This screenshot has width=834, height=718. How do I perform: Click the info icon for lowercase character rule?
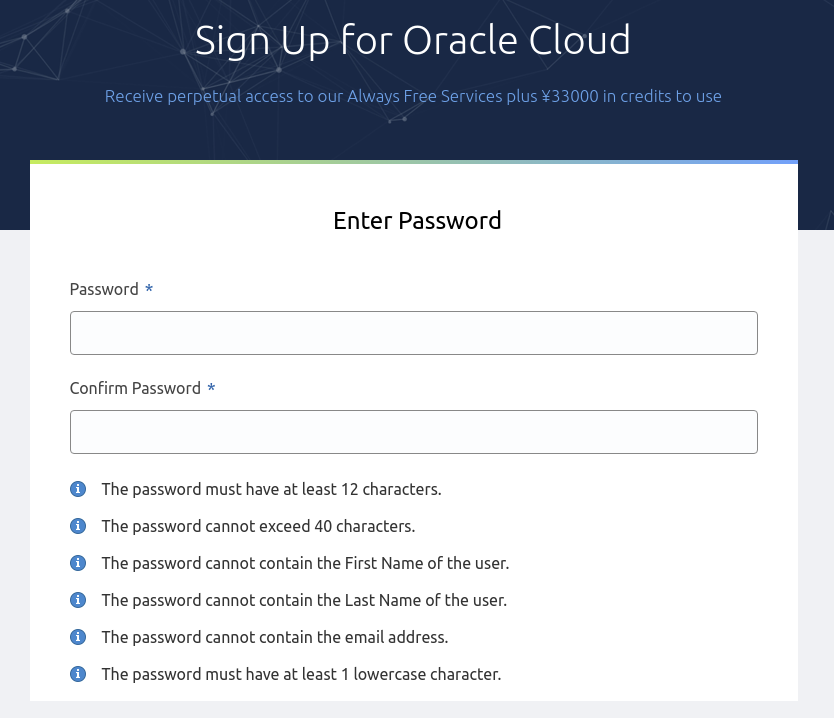click(x=78, y=674)
